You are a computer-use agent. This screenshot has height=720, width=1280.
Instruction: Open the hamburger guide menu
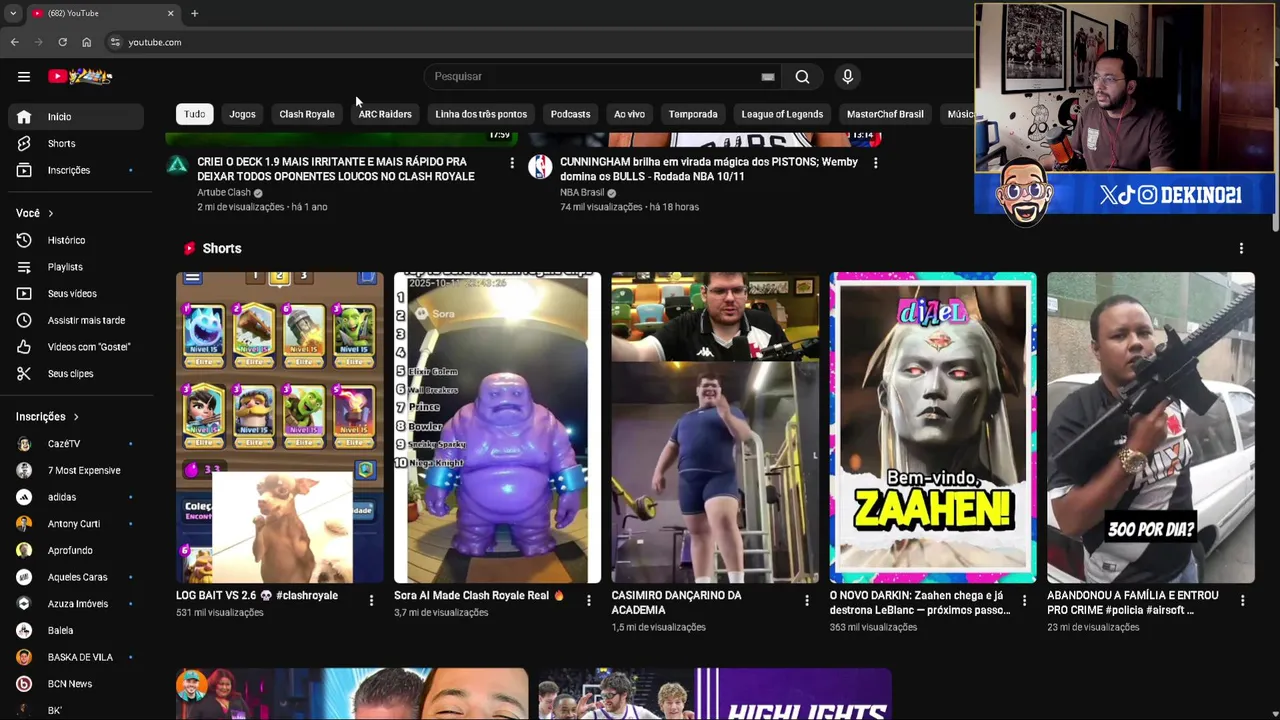(24, 76)
